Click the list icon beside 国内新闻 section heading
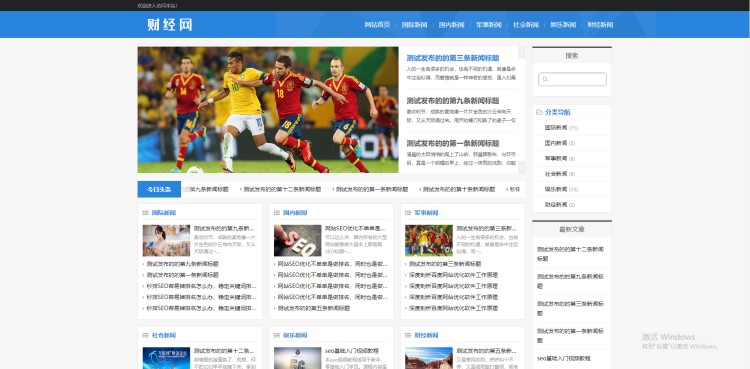This screenshot has width=750, height=369. point(277,213)
